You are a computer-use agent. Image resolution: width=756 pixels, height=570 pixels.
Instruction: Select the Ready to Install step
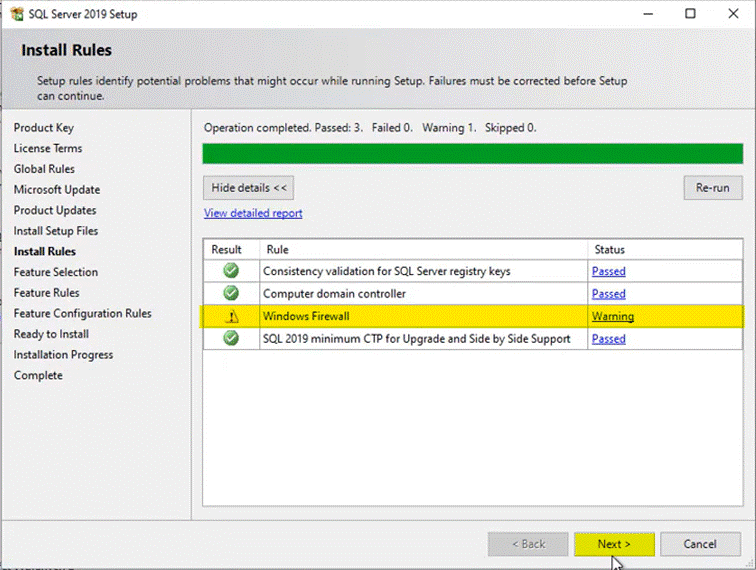[51, 334]
